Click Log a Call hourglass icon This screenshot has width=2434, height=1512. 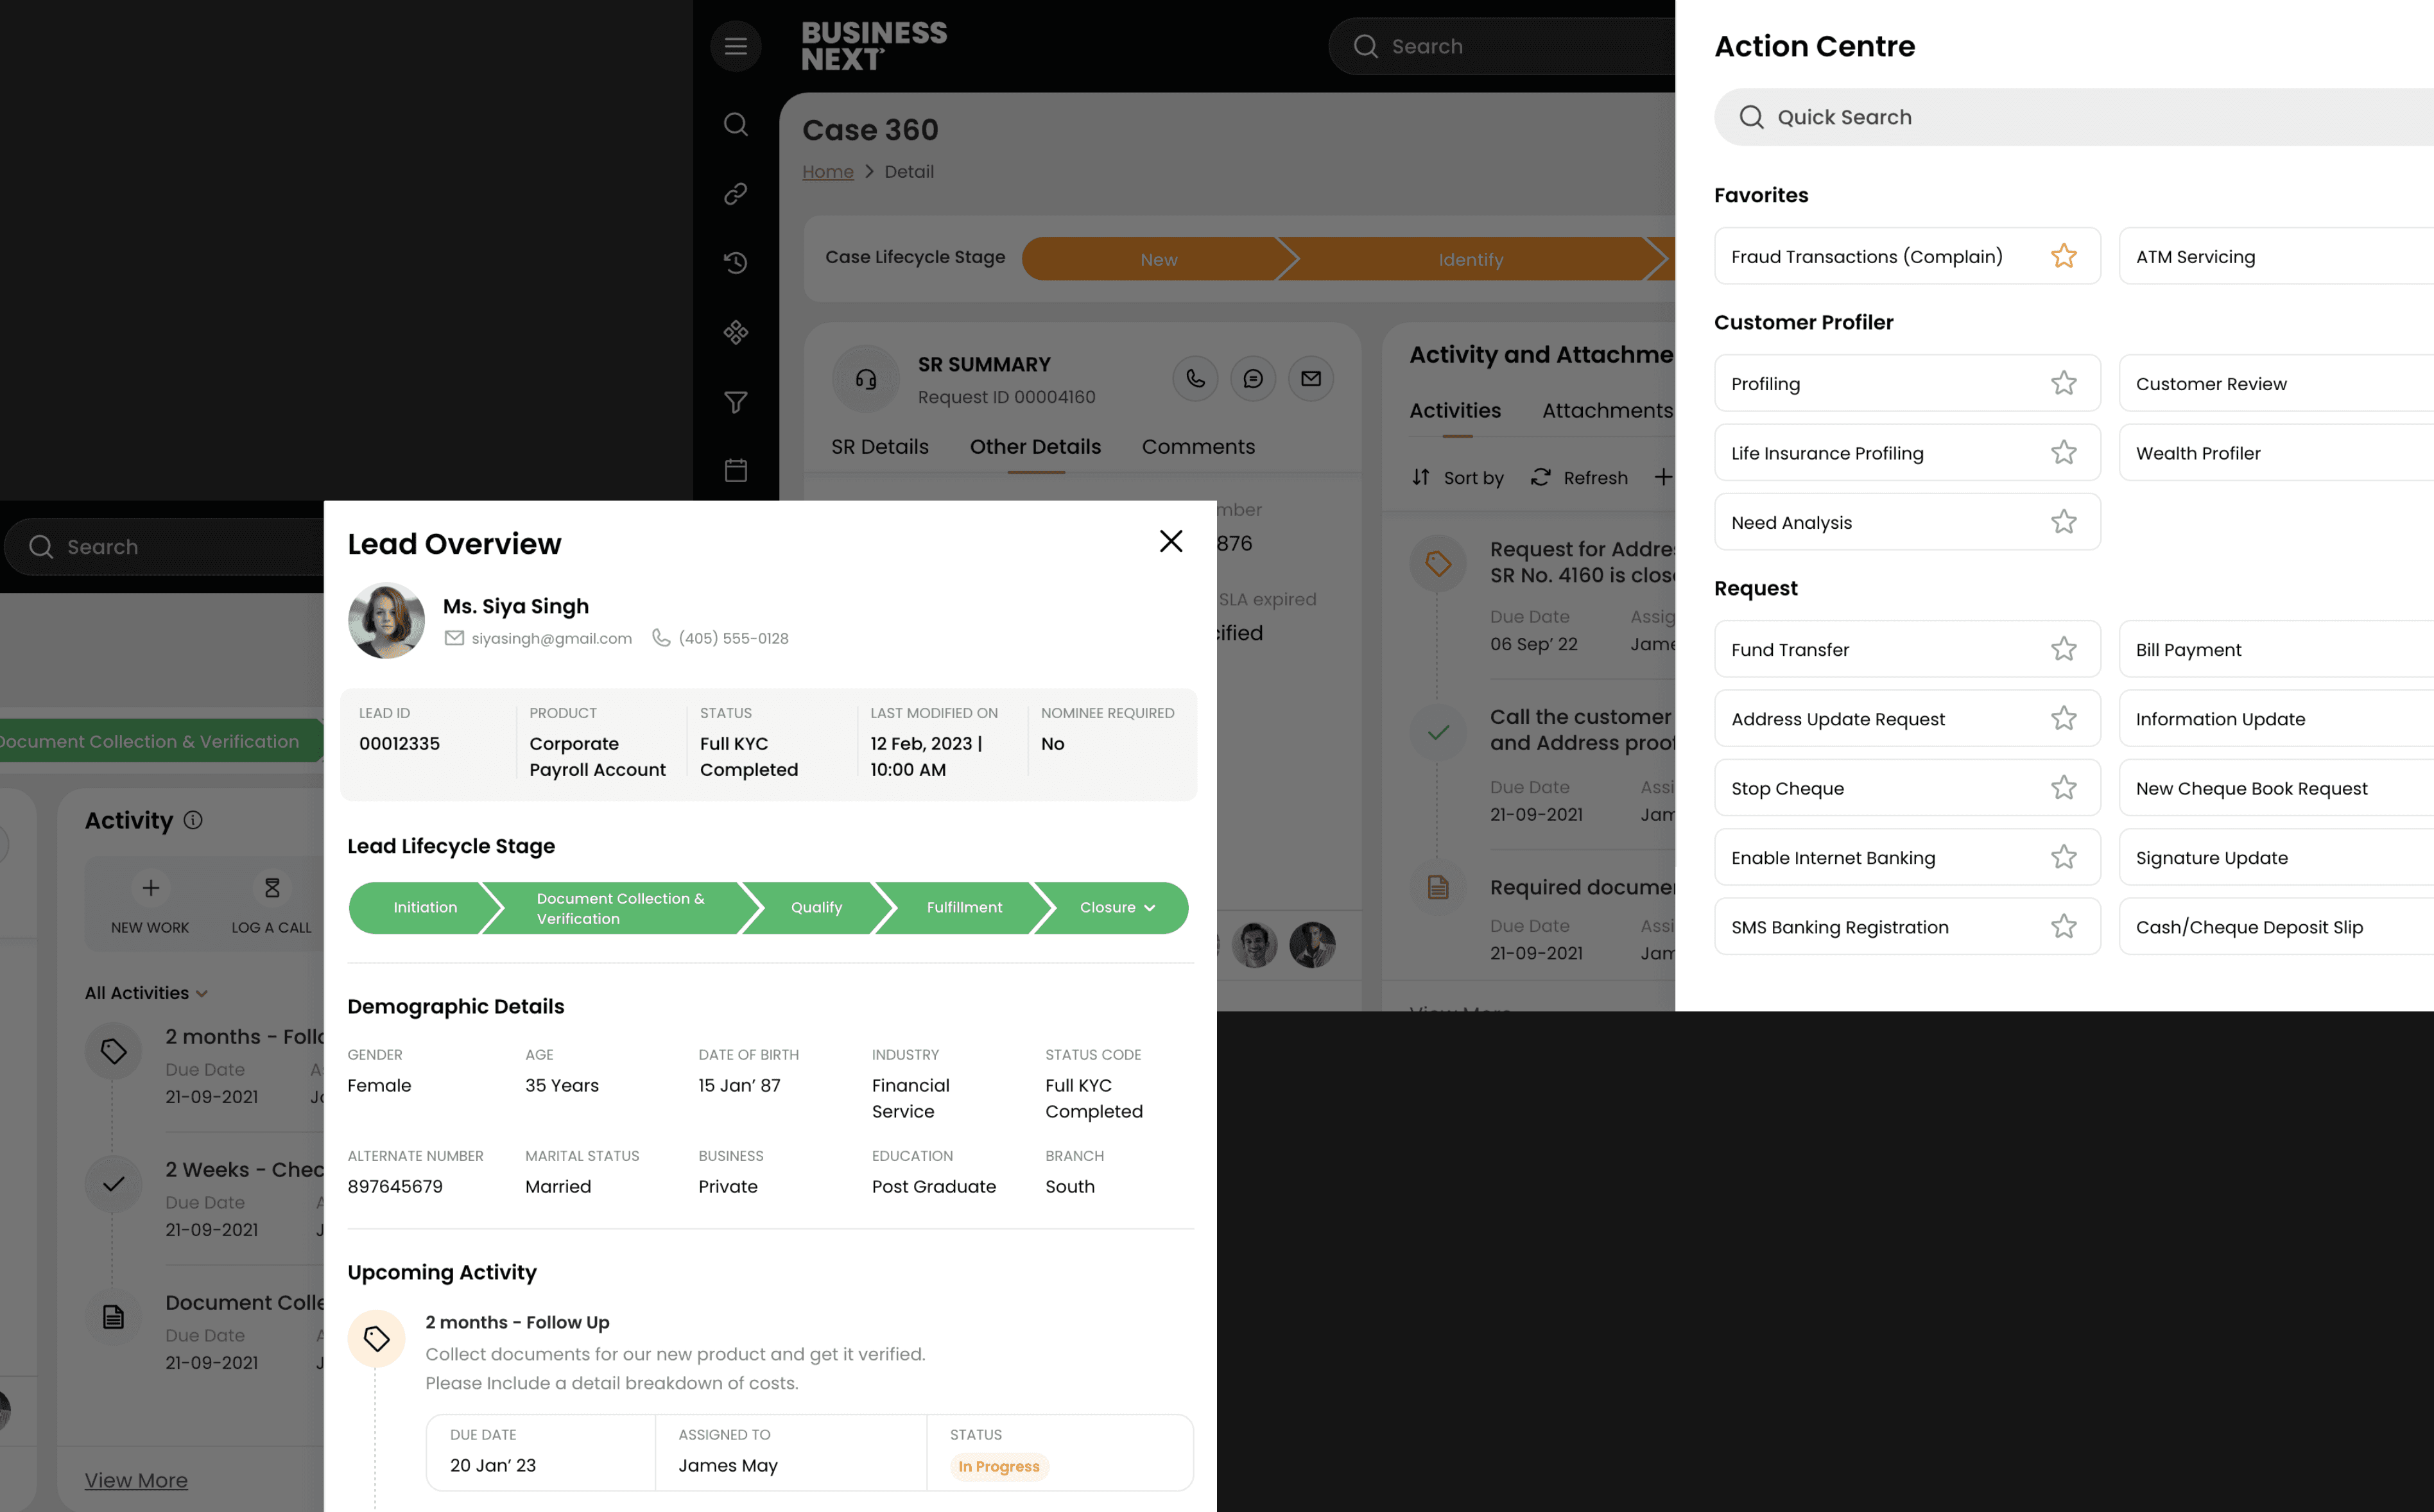point(271,888)
